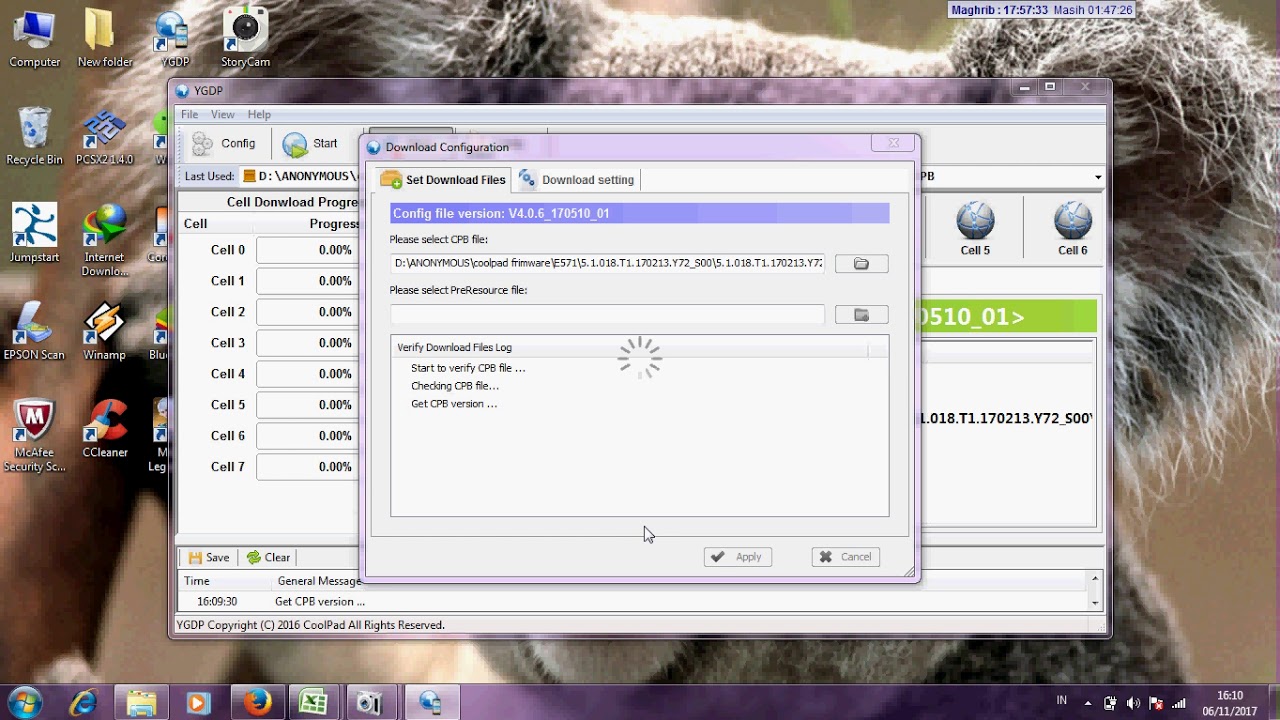Click the Cell 0 progress bar
The height and width of the screenshot is (720, 1280).
pyautogui.click(x=307, y=250)
